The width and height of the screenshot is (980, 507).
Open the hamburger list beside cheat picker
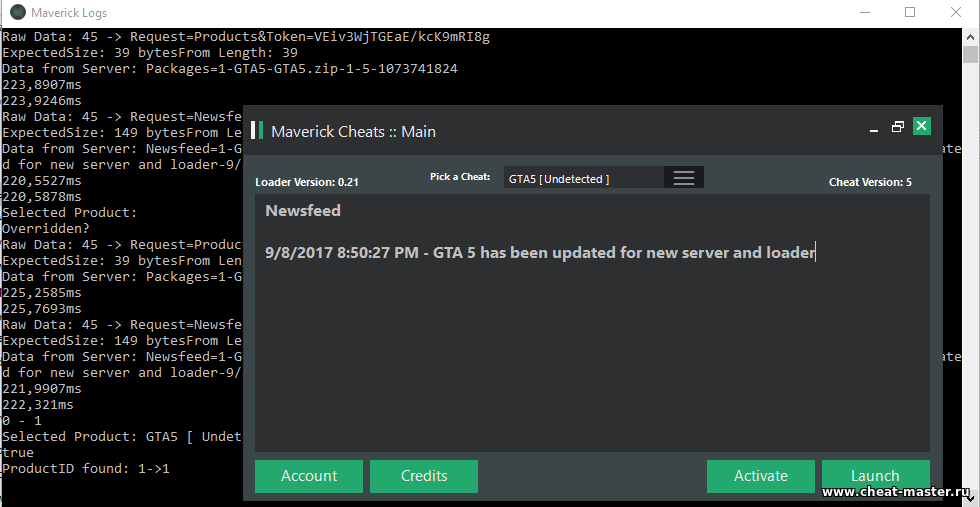pyautogui.click(x=684, y=177)
